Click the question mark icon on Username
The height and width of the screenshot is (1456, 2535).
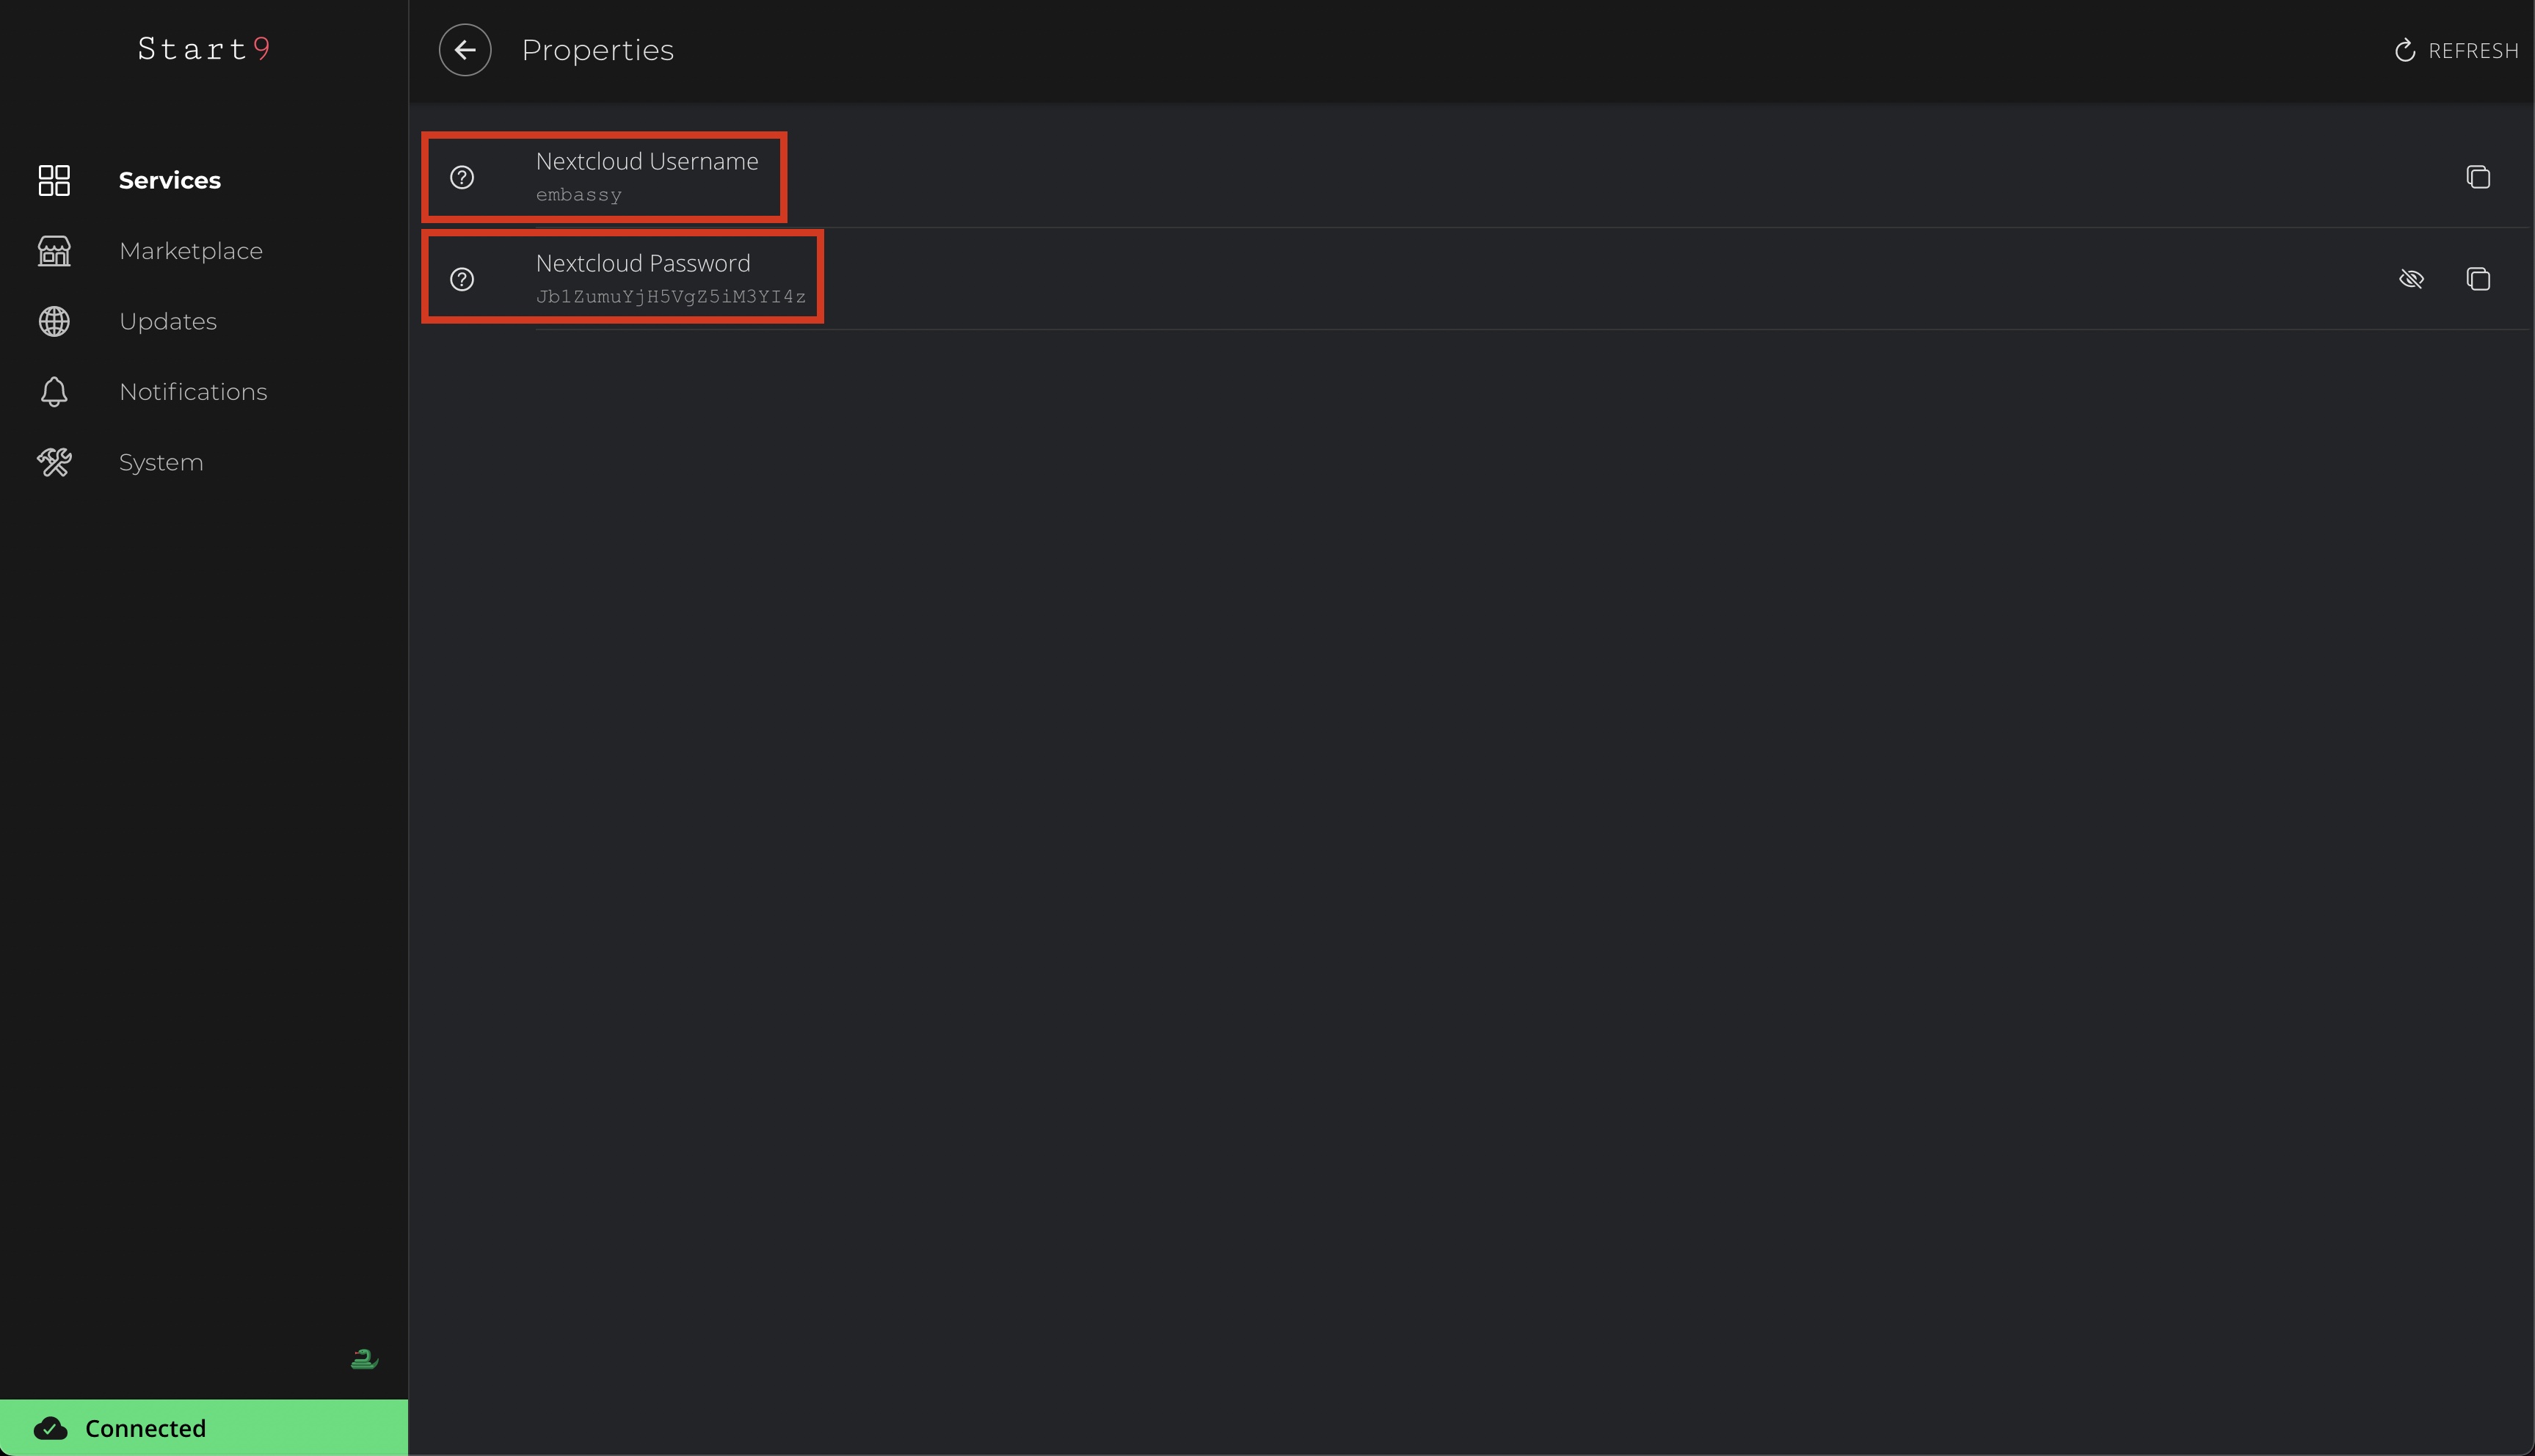click(462, 176)
